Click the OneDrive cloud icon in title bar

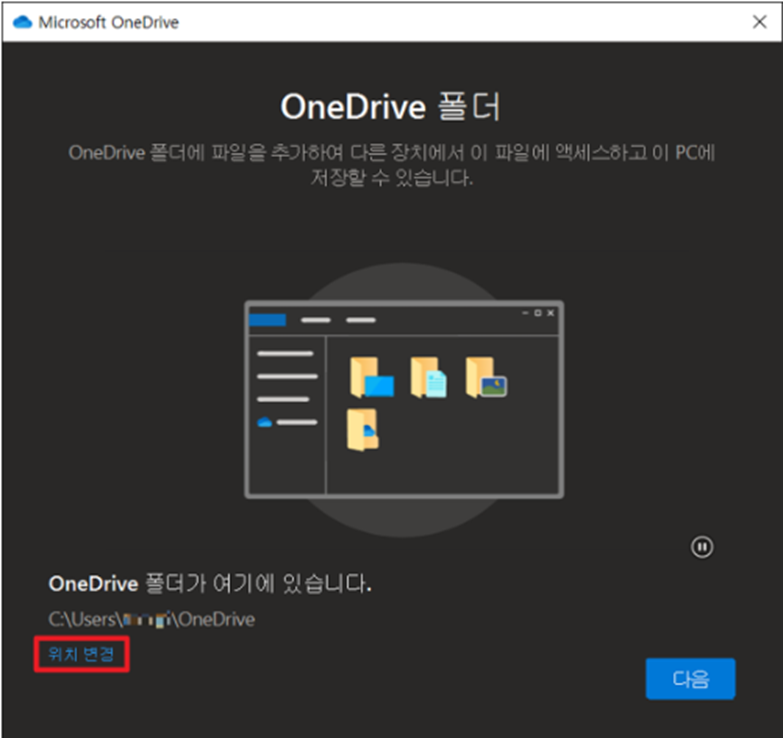click(22, 22)
